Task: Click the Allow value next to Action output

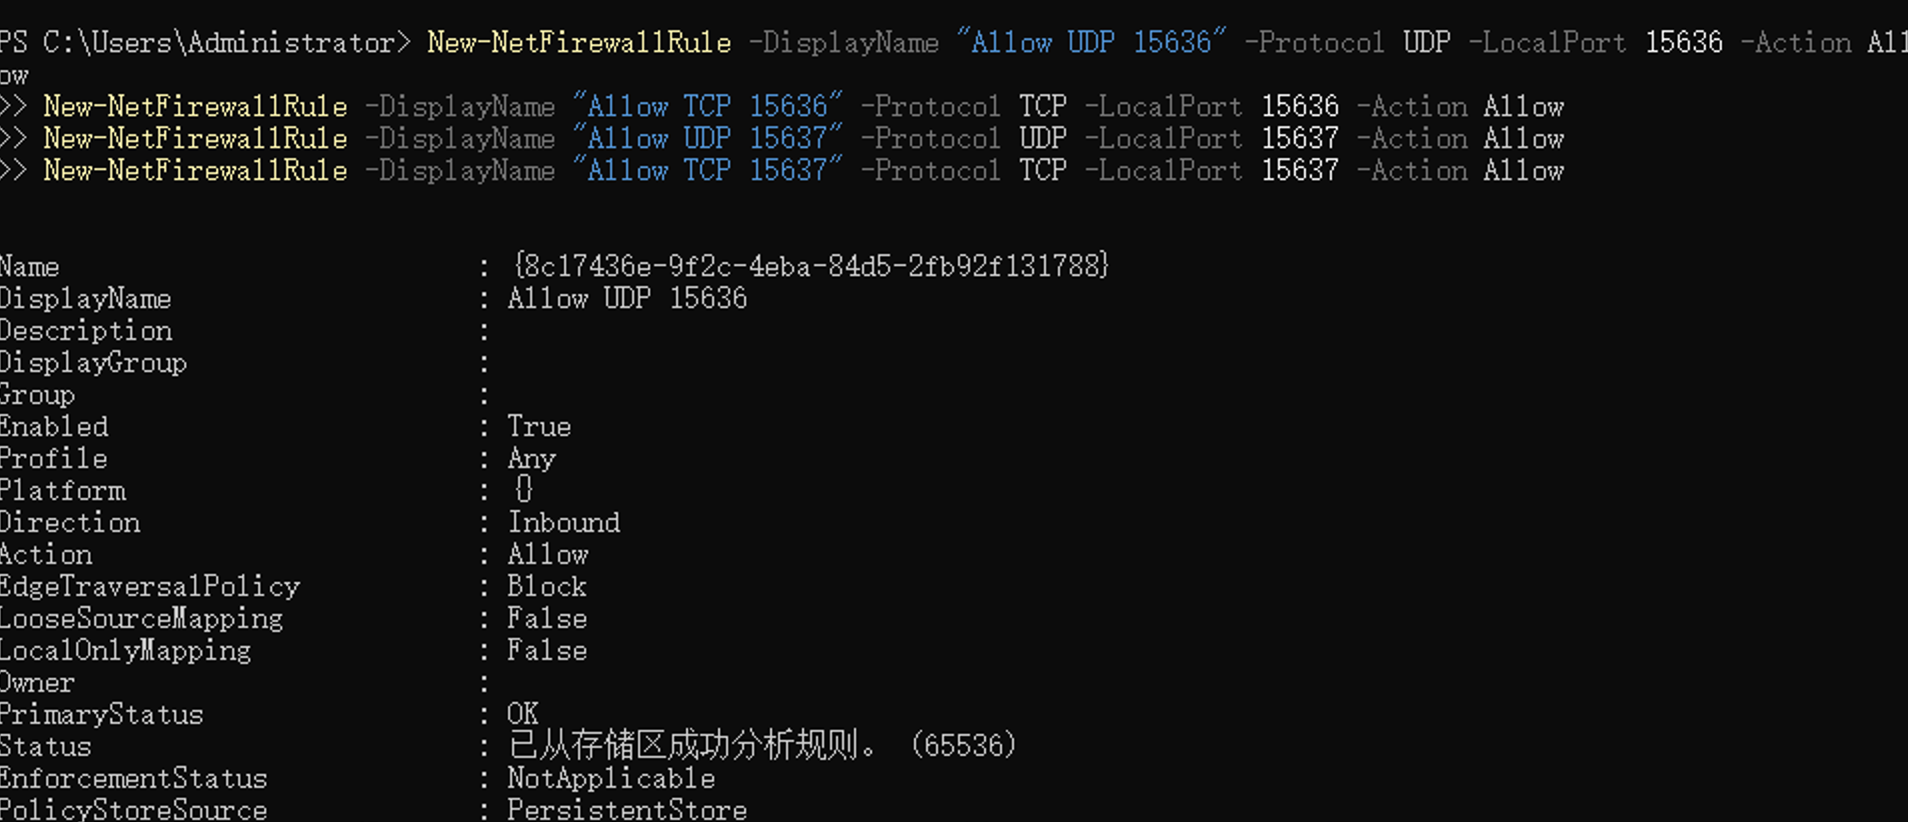Action: click(548, 554)
